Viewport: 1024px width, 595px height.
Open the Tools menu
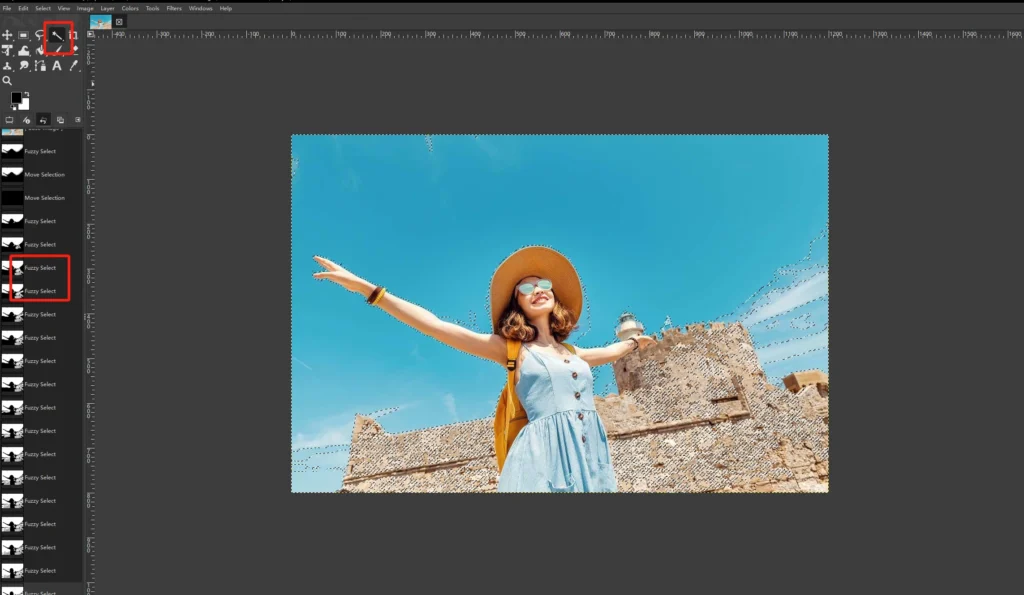152,8
